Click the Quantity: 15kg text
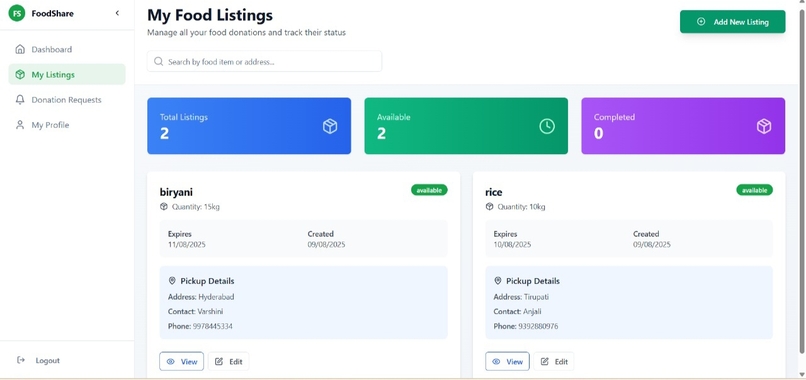Screen dimensions: 806x380 point(196,207)
